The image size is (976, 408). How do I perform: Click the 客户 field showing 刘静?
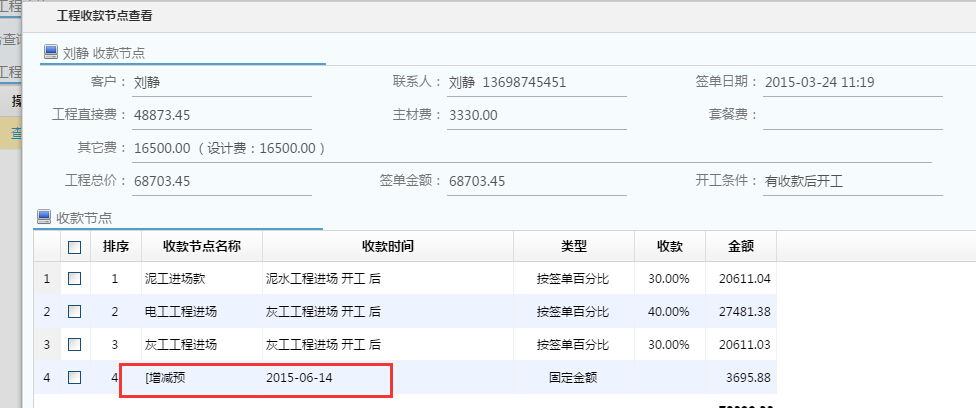[x=222, y=82]
